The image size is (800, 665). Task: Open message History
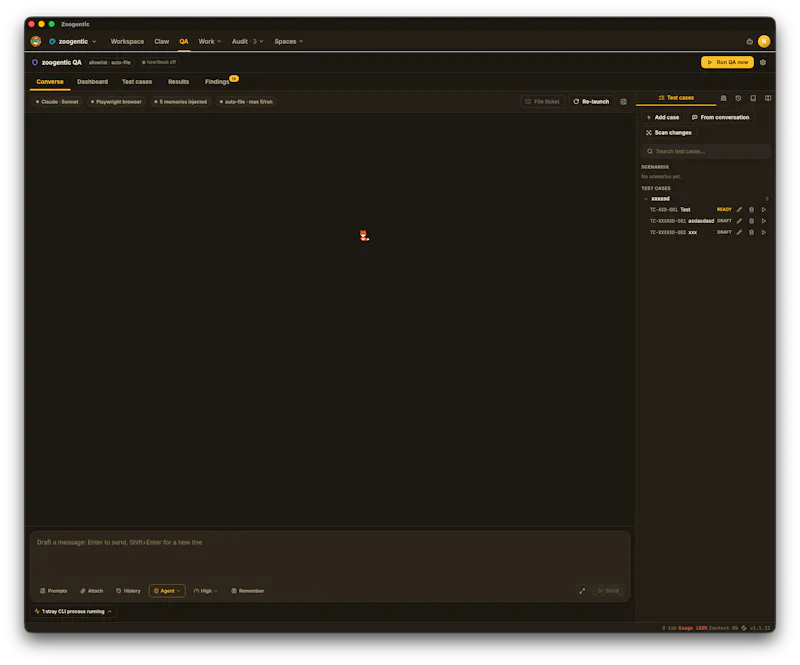[x=128, y=591]
